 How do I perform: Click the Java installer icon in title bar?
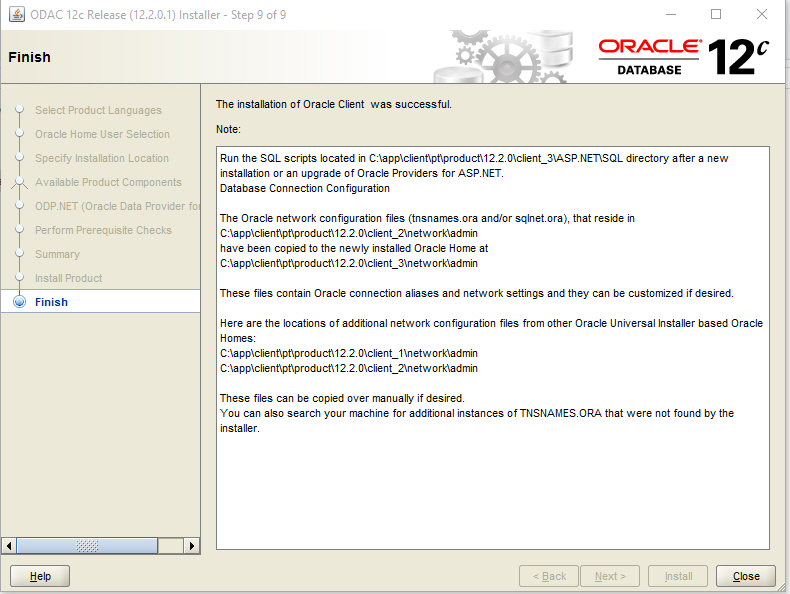(x=17, y=14)
